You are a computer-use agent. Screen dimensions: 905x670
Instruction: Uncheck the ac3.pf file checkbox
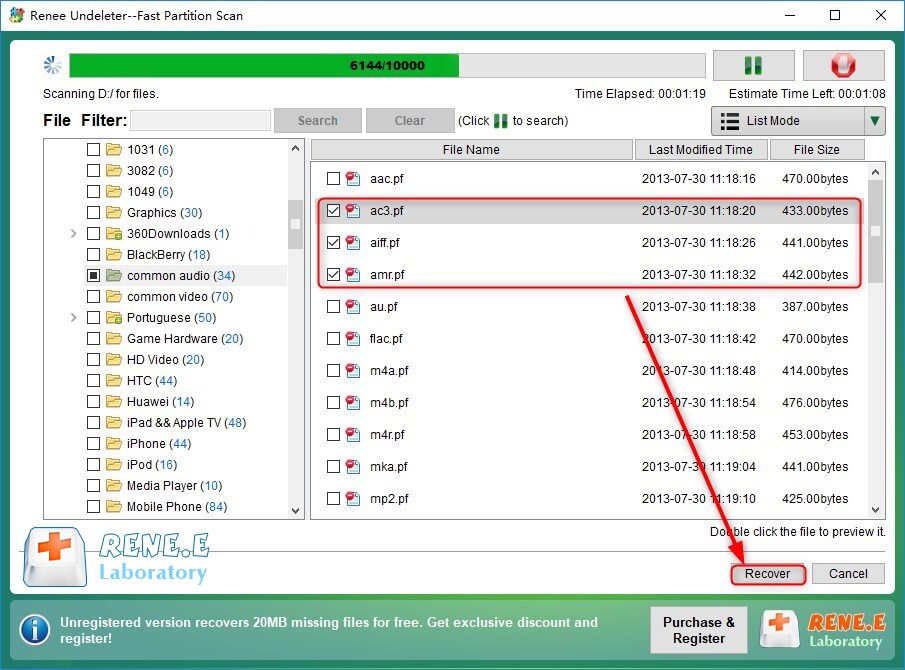[x=333, y=211]
